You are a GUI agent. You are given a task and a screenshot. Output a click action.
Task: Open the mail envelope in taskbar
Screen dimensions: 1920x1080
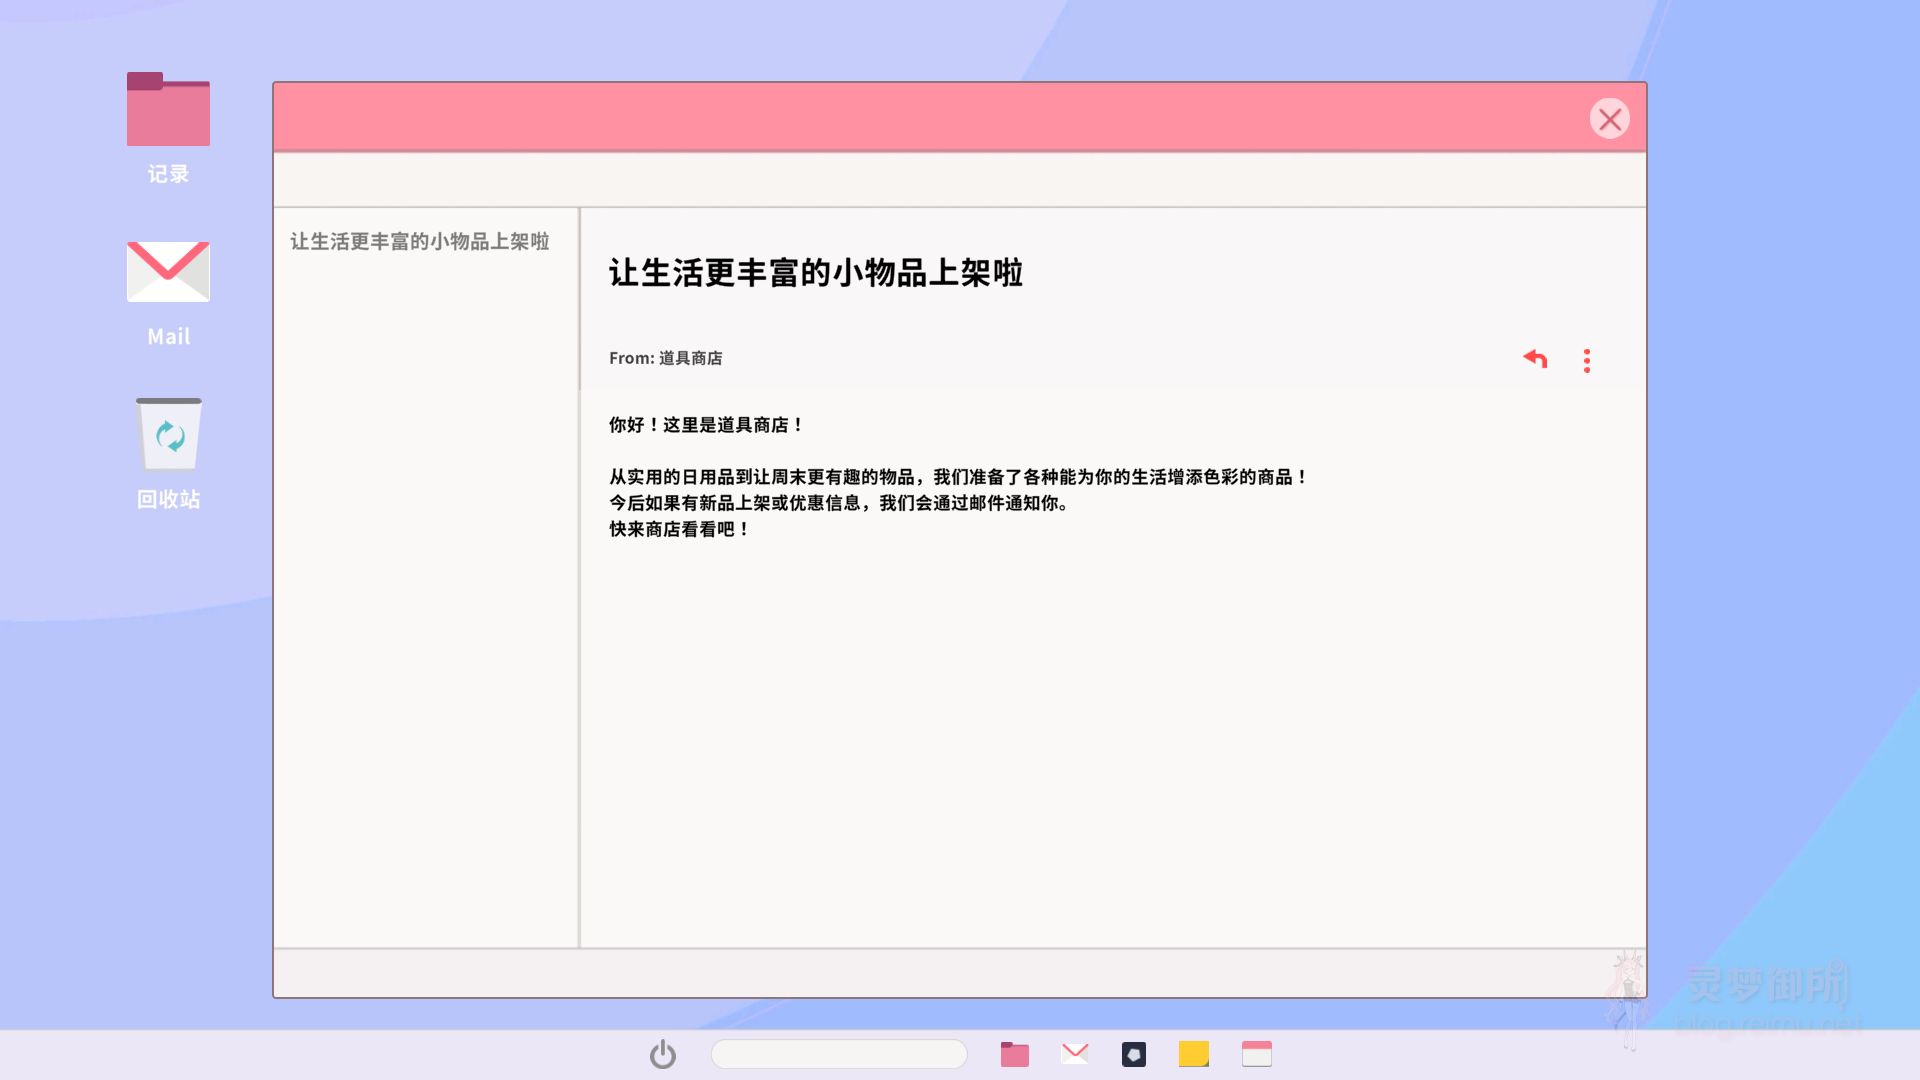(1075, 1053)
